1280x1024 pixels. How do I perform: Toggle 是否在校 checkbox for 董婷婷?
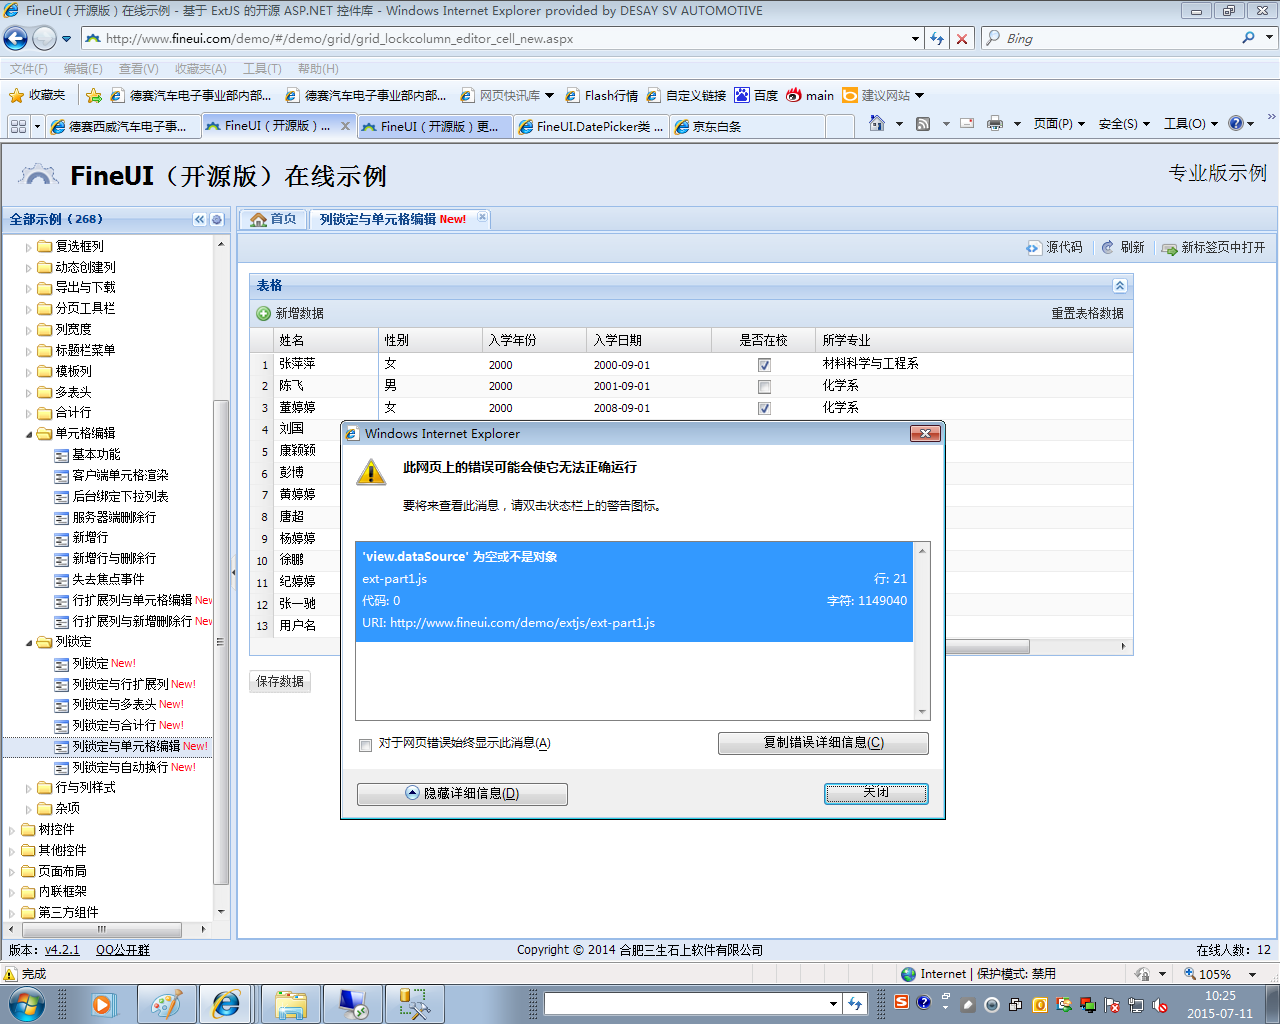point(764,409)
